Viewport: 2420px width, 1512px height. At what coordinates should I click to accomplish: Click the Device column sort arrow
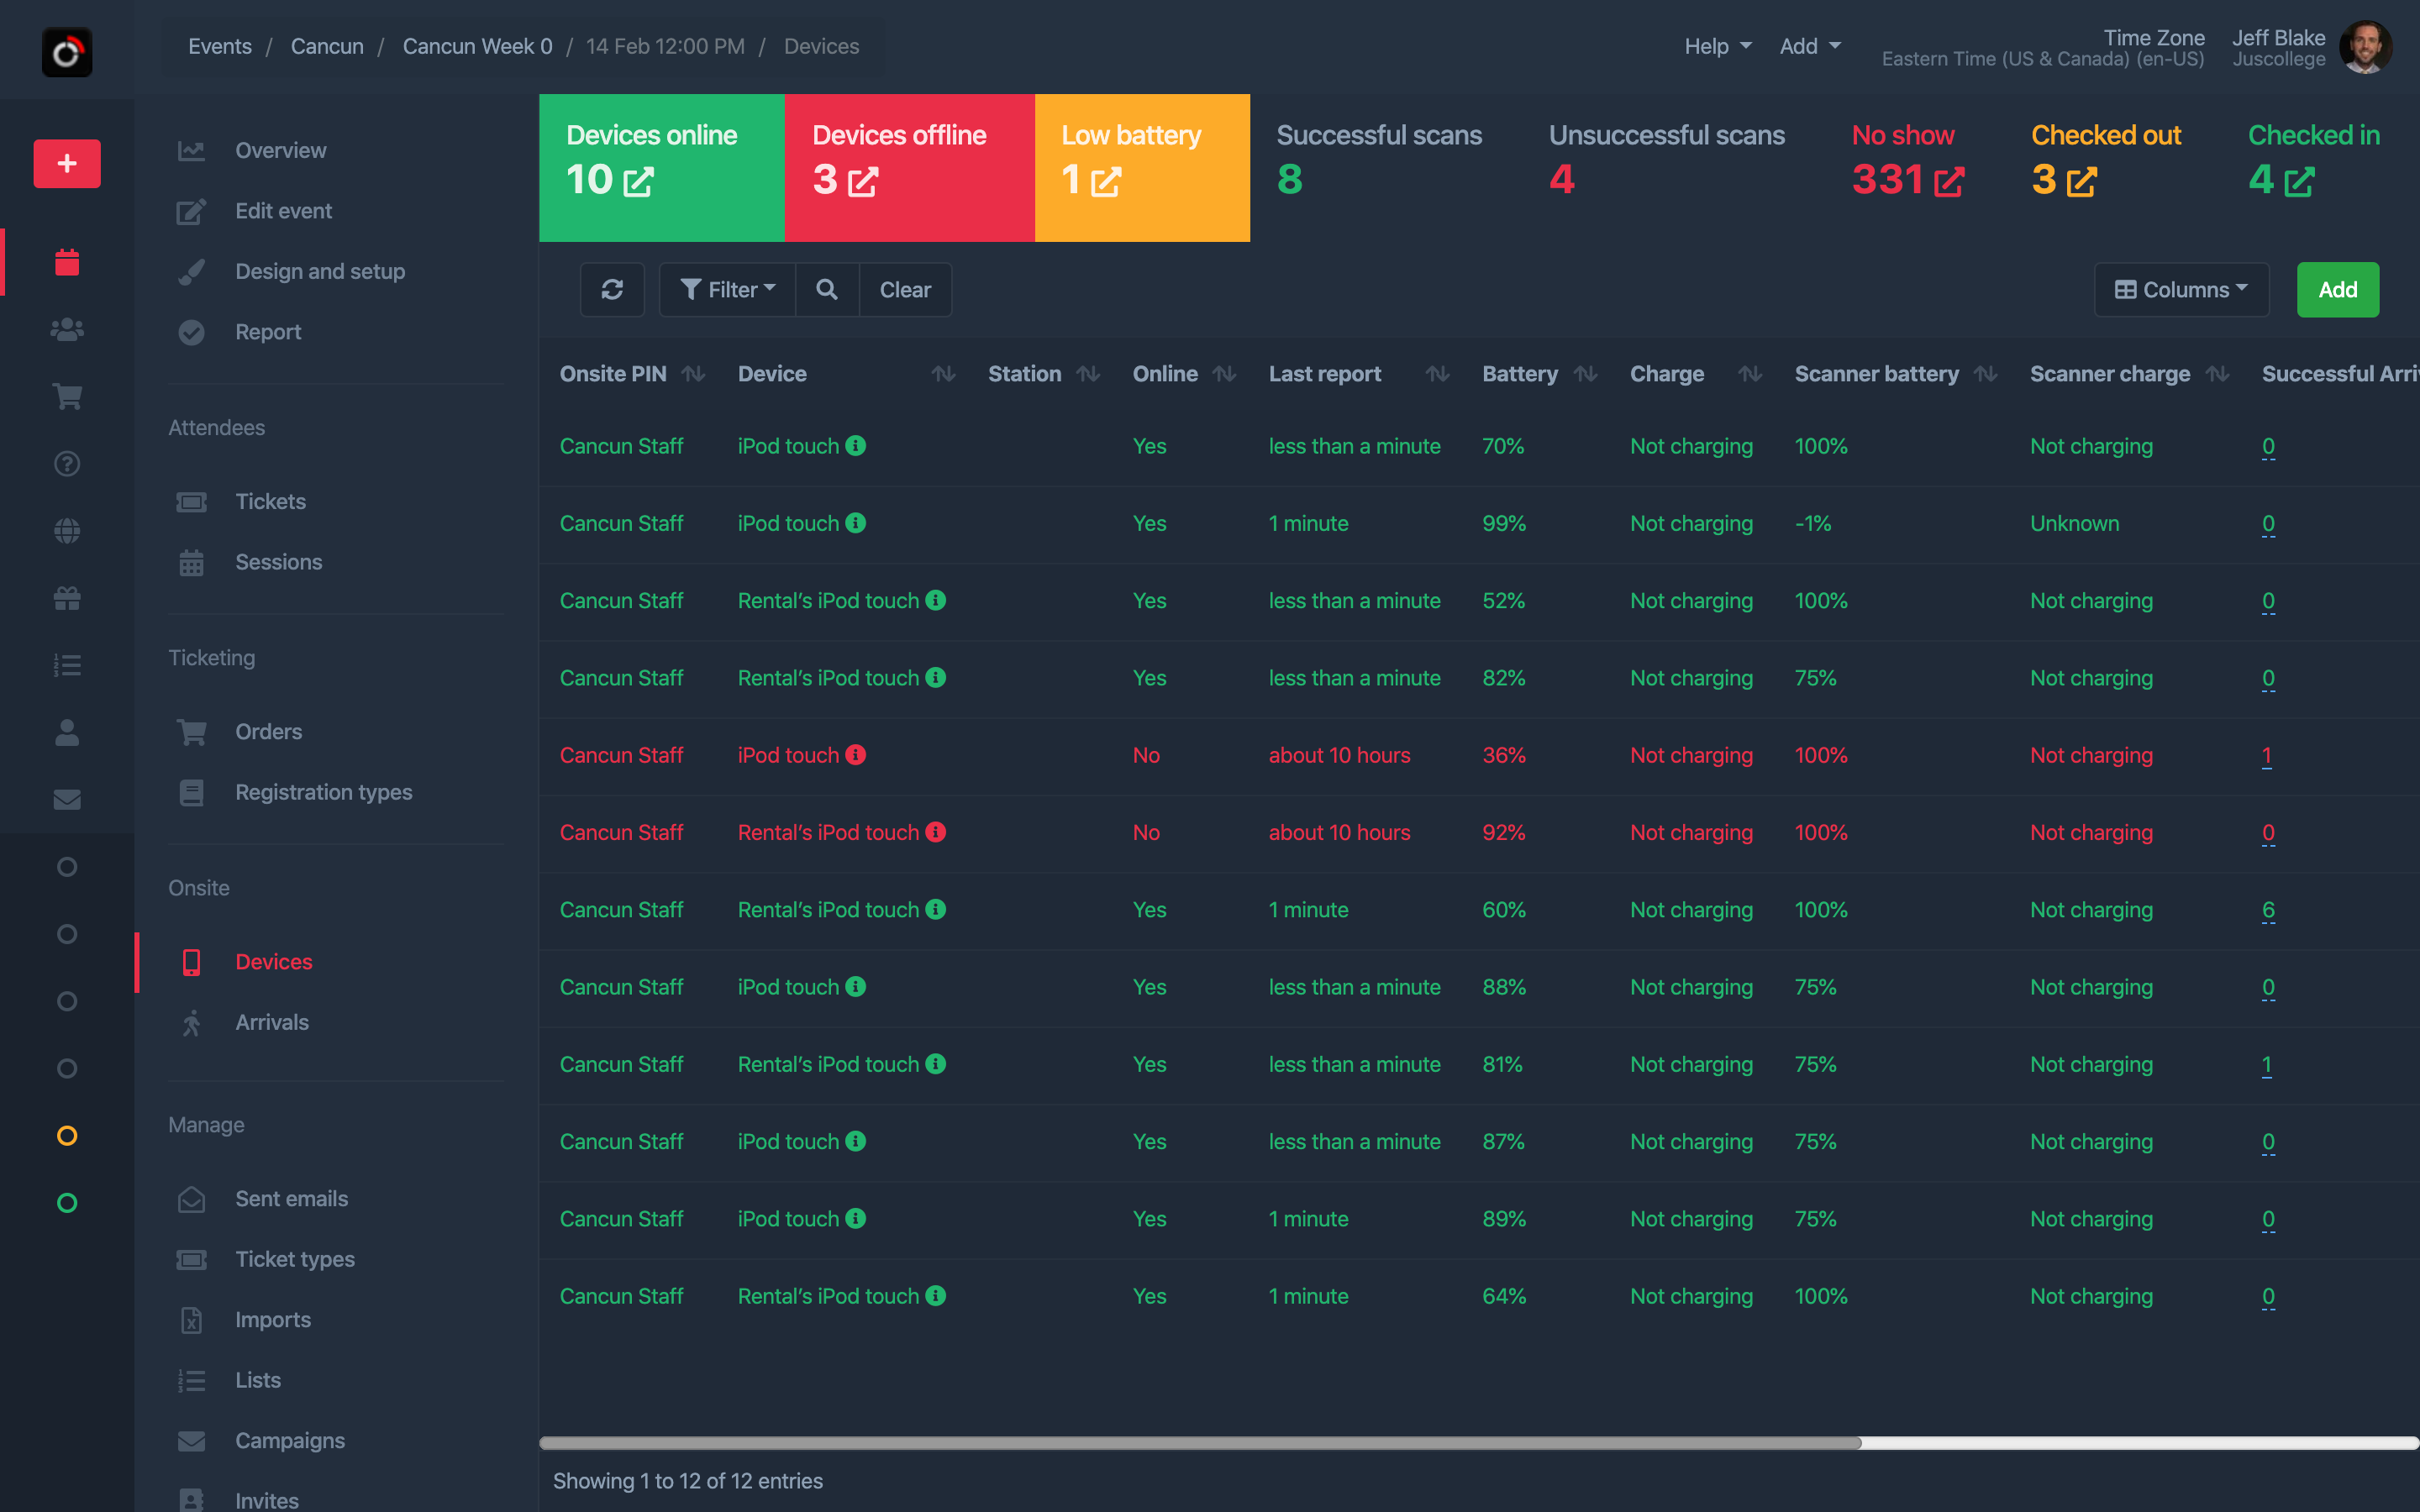(943, 375)
